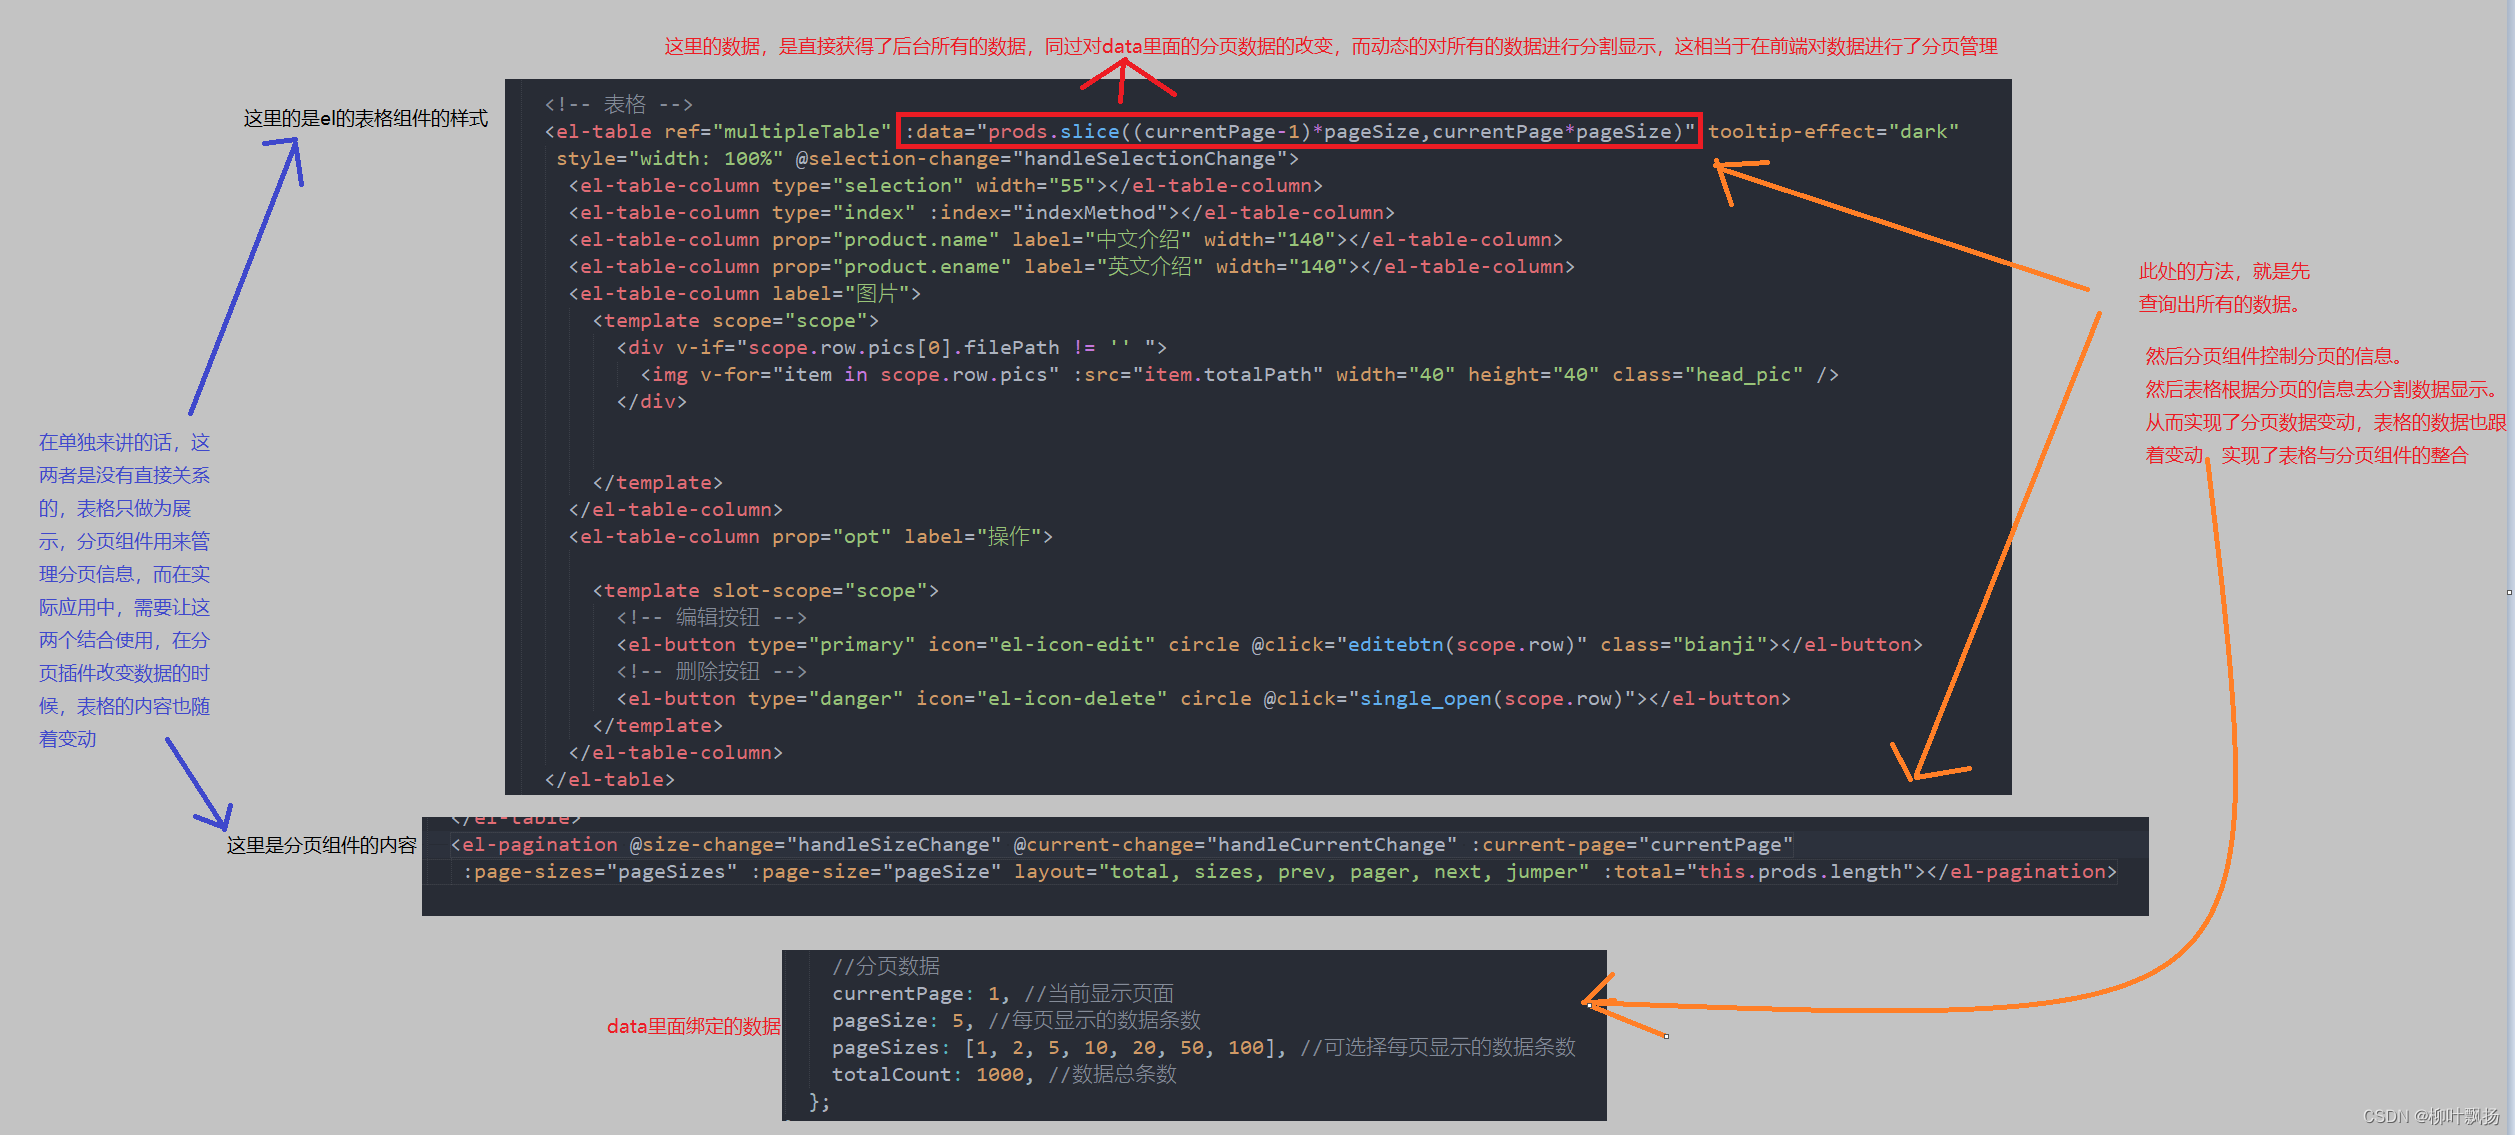This screenshot has width=2515, height=1135.
Task: Select the pageSizes array line
Action: tap(1204, 1047)
